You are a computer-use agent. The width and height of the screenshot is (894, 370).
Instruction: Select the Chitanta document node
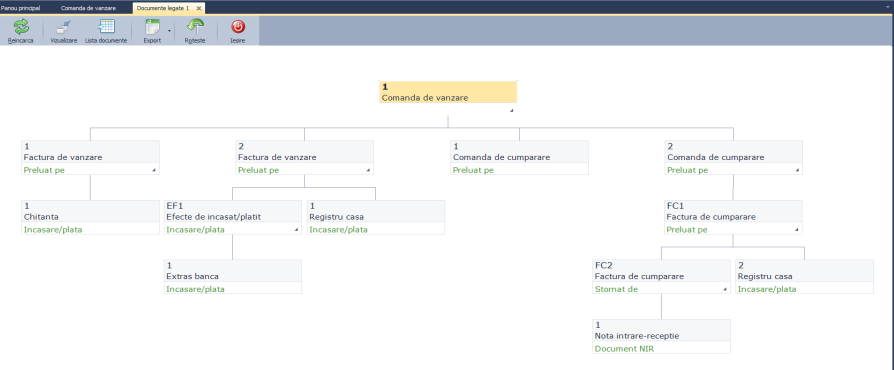pyautogui.click(x=91, y=217)
